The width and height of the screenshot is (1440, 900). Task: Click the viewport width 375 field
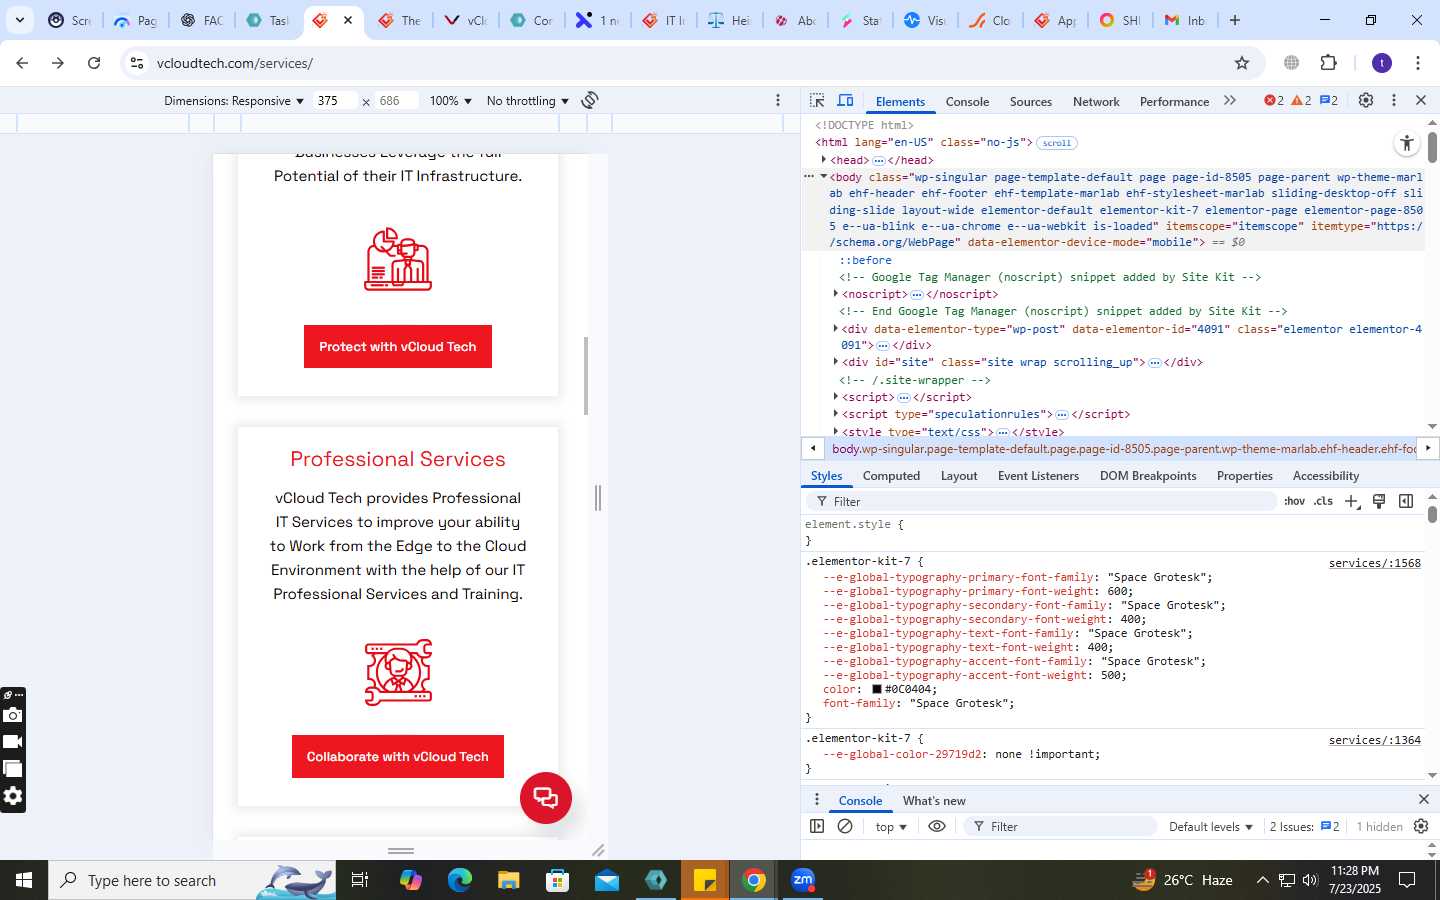coord(333,101)
